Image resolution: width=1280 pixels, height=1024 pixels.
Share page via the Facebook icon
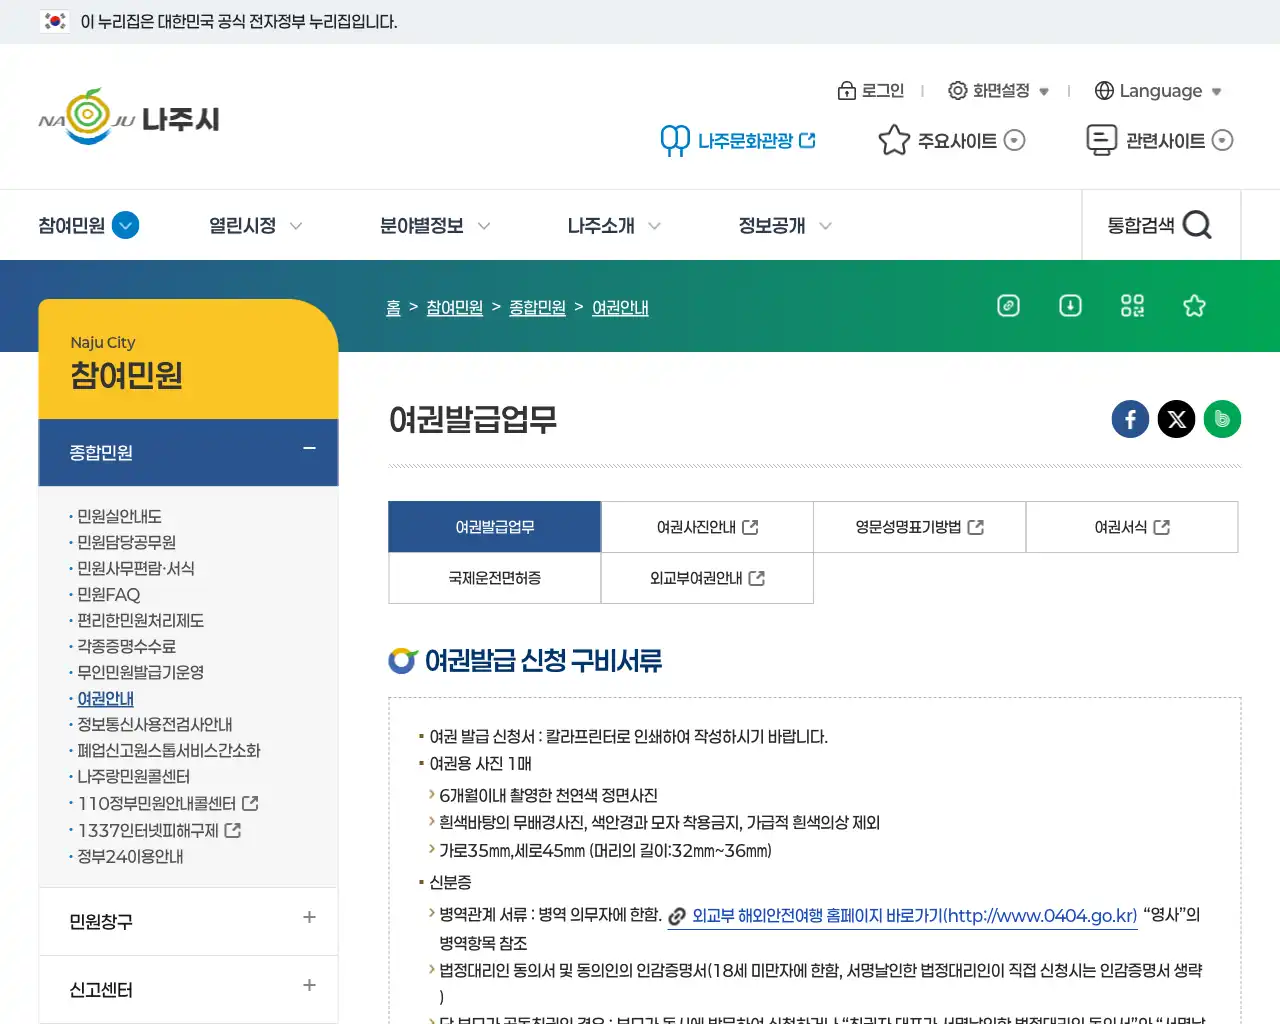pos(1130,419)
